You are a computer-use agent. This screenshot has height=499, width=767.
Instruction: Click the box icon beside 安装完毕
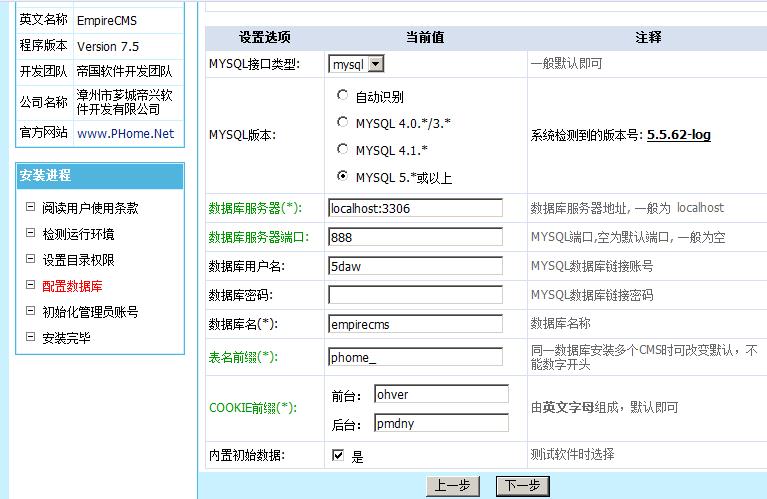point(30,337)
